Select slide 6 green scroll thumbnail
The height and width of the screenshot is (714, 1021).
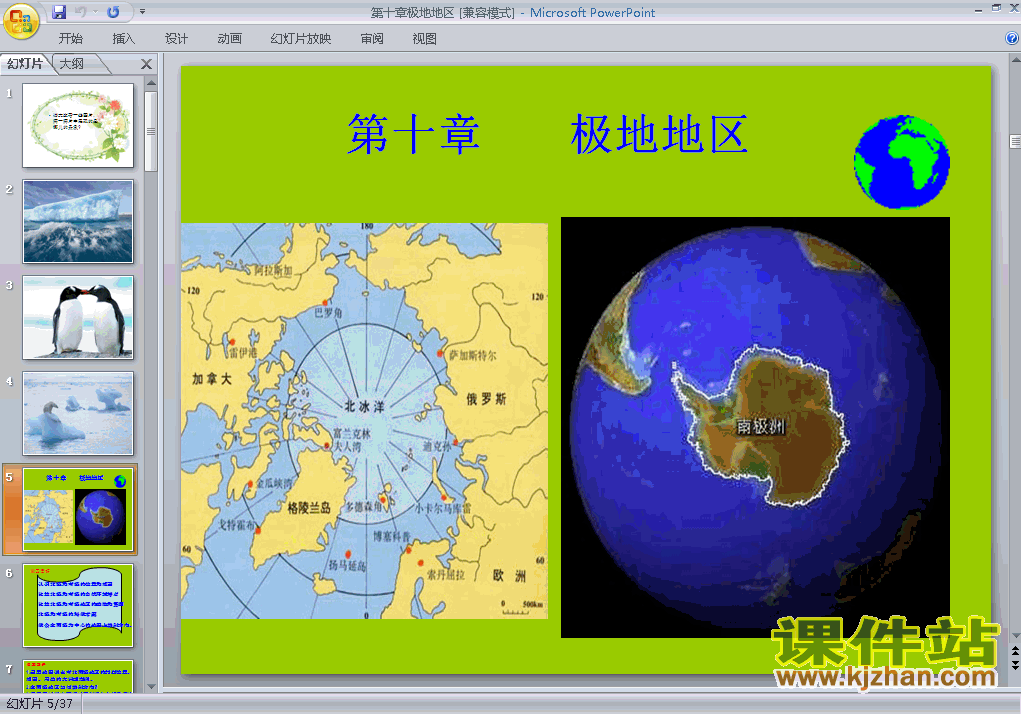pyautogui.click(x=78, y=605)
